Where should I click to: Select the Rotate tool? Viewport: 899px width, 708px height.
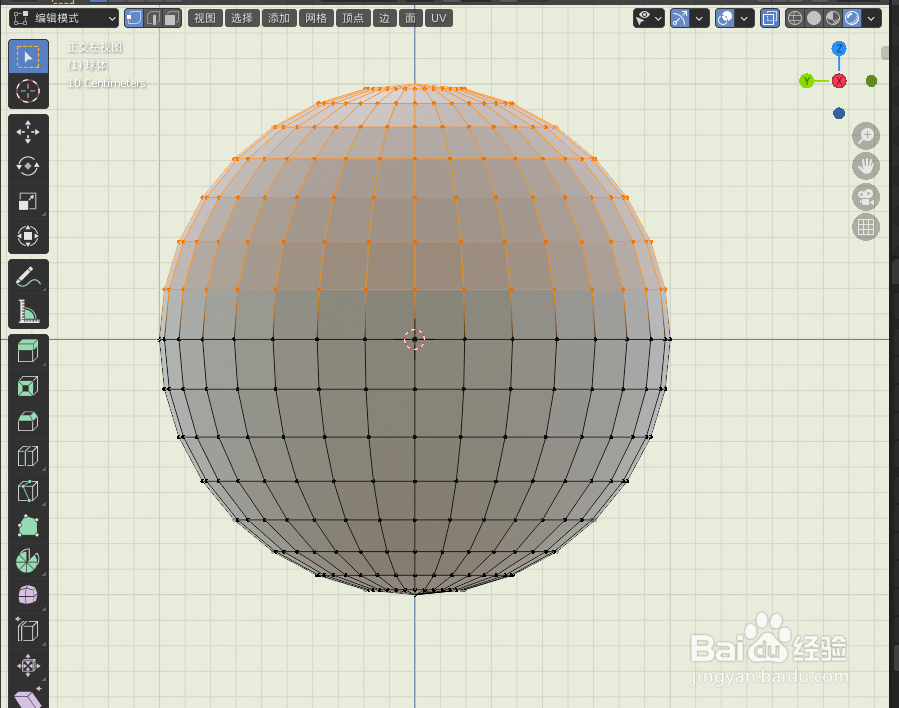click(28, 166)
